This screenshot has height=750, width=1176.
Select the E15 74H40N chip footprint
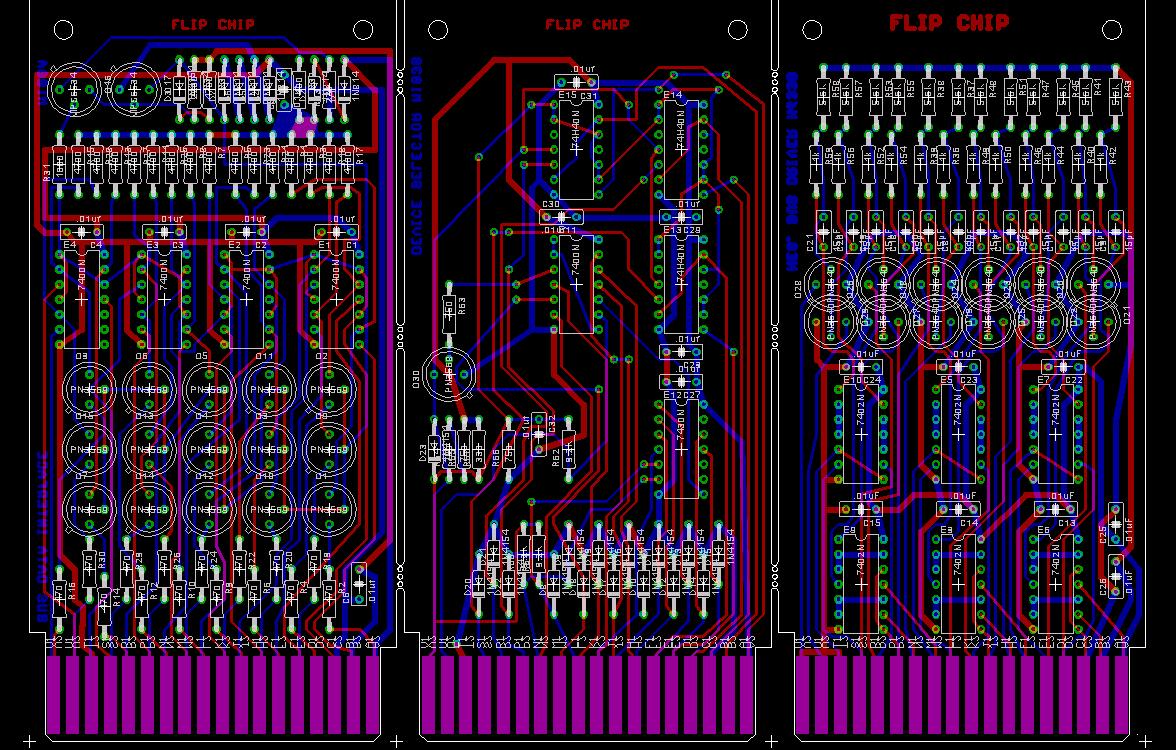point(576,149)
